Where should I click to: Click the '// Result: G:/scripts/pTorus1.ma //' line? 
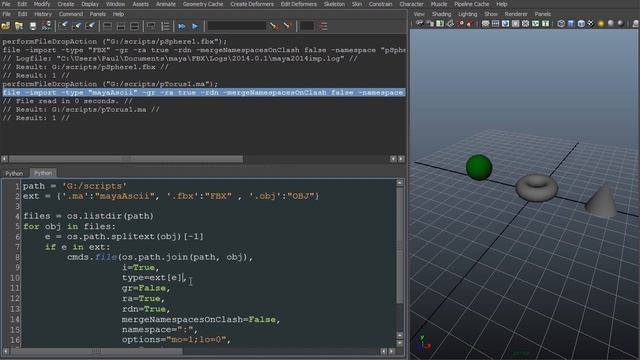point(81,109)
